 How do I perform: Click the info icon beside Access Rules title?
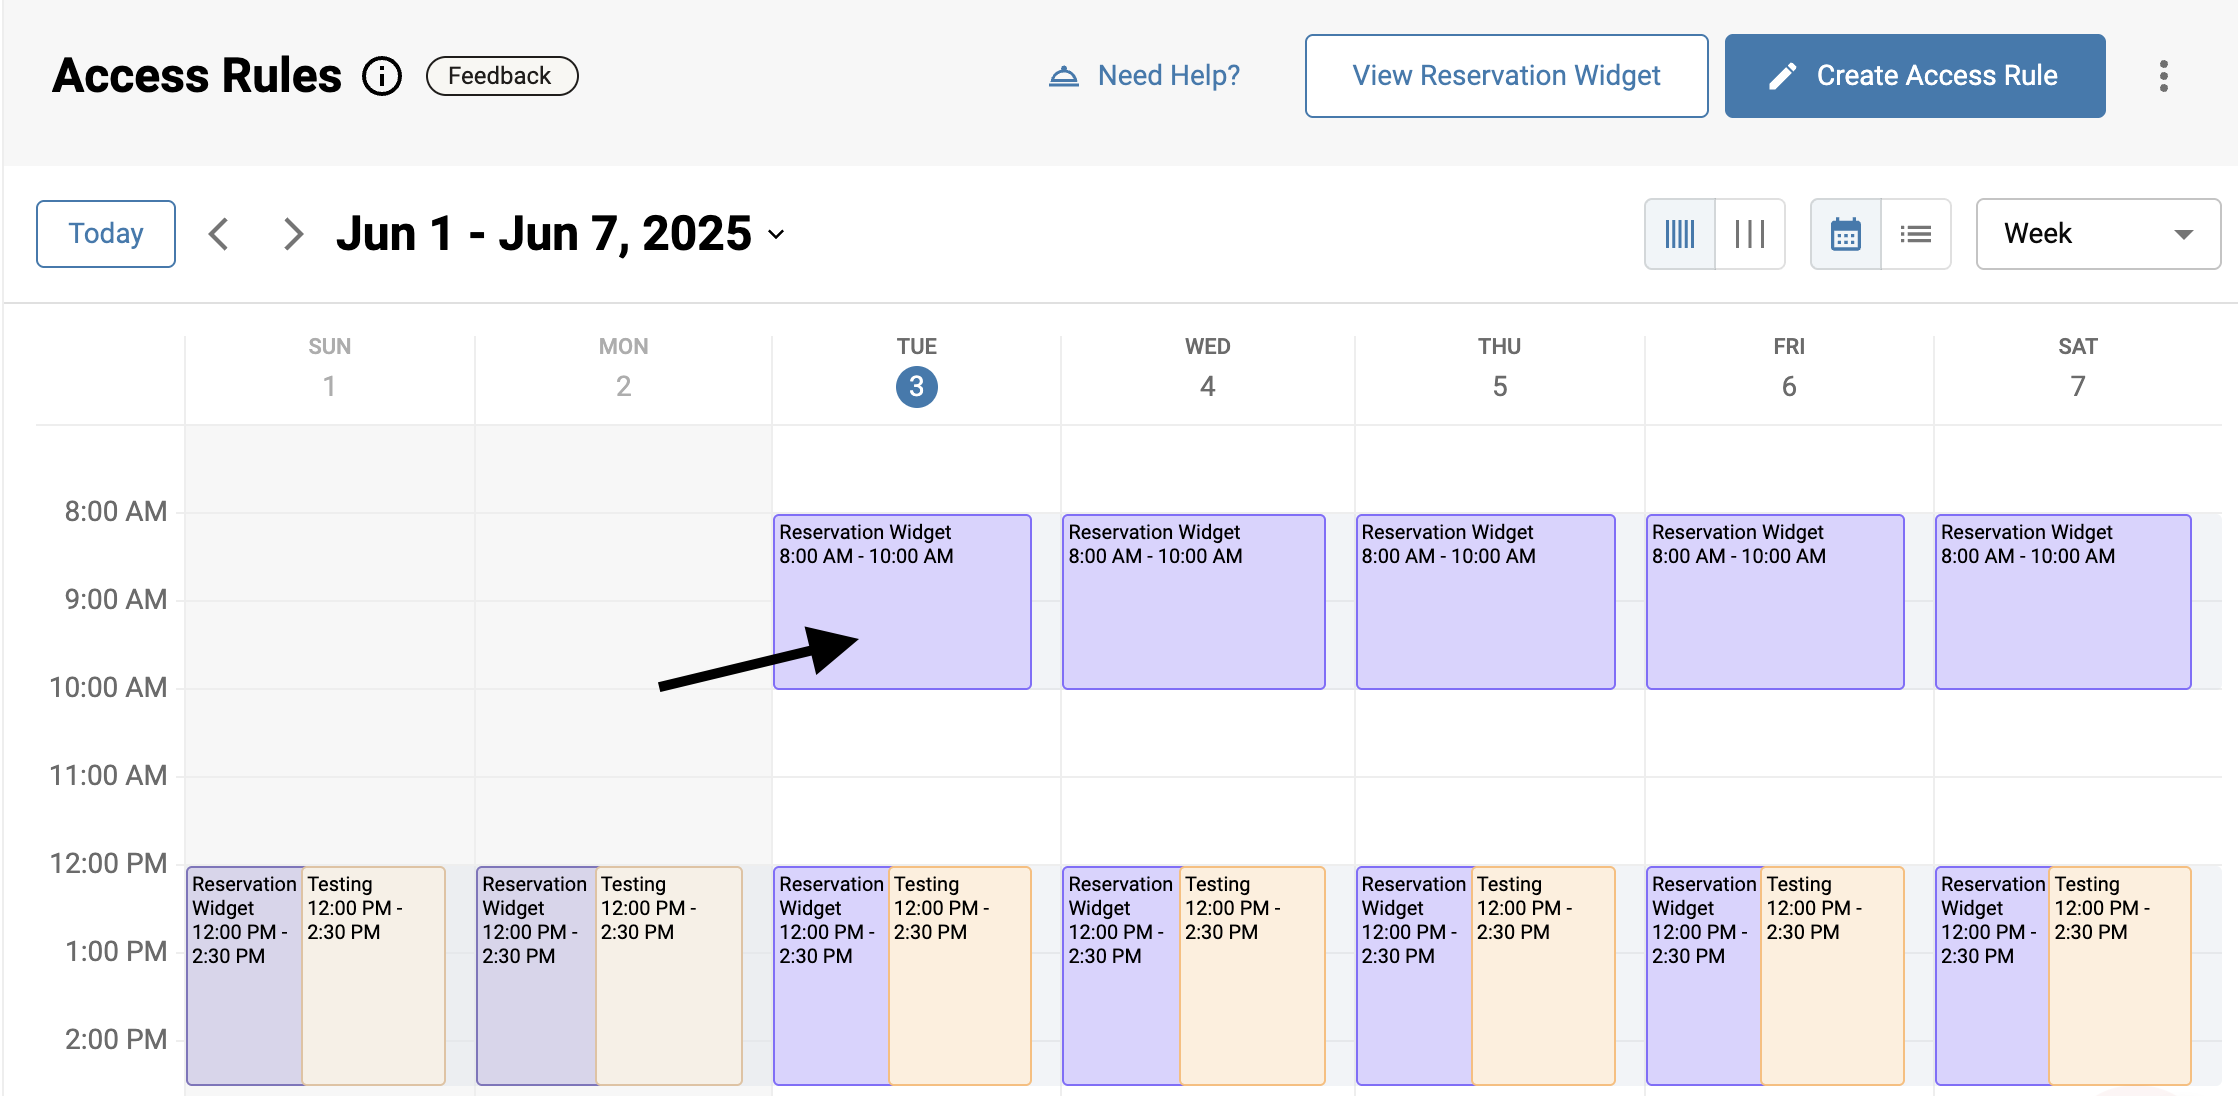[382, 75]
